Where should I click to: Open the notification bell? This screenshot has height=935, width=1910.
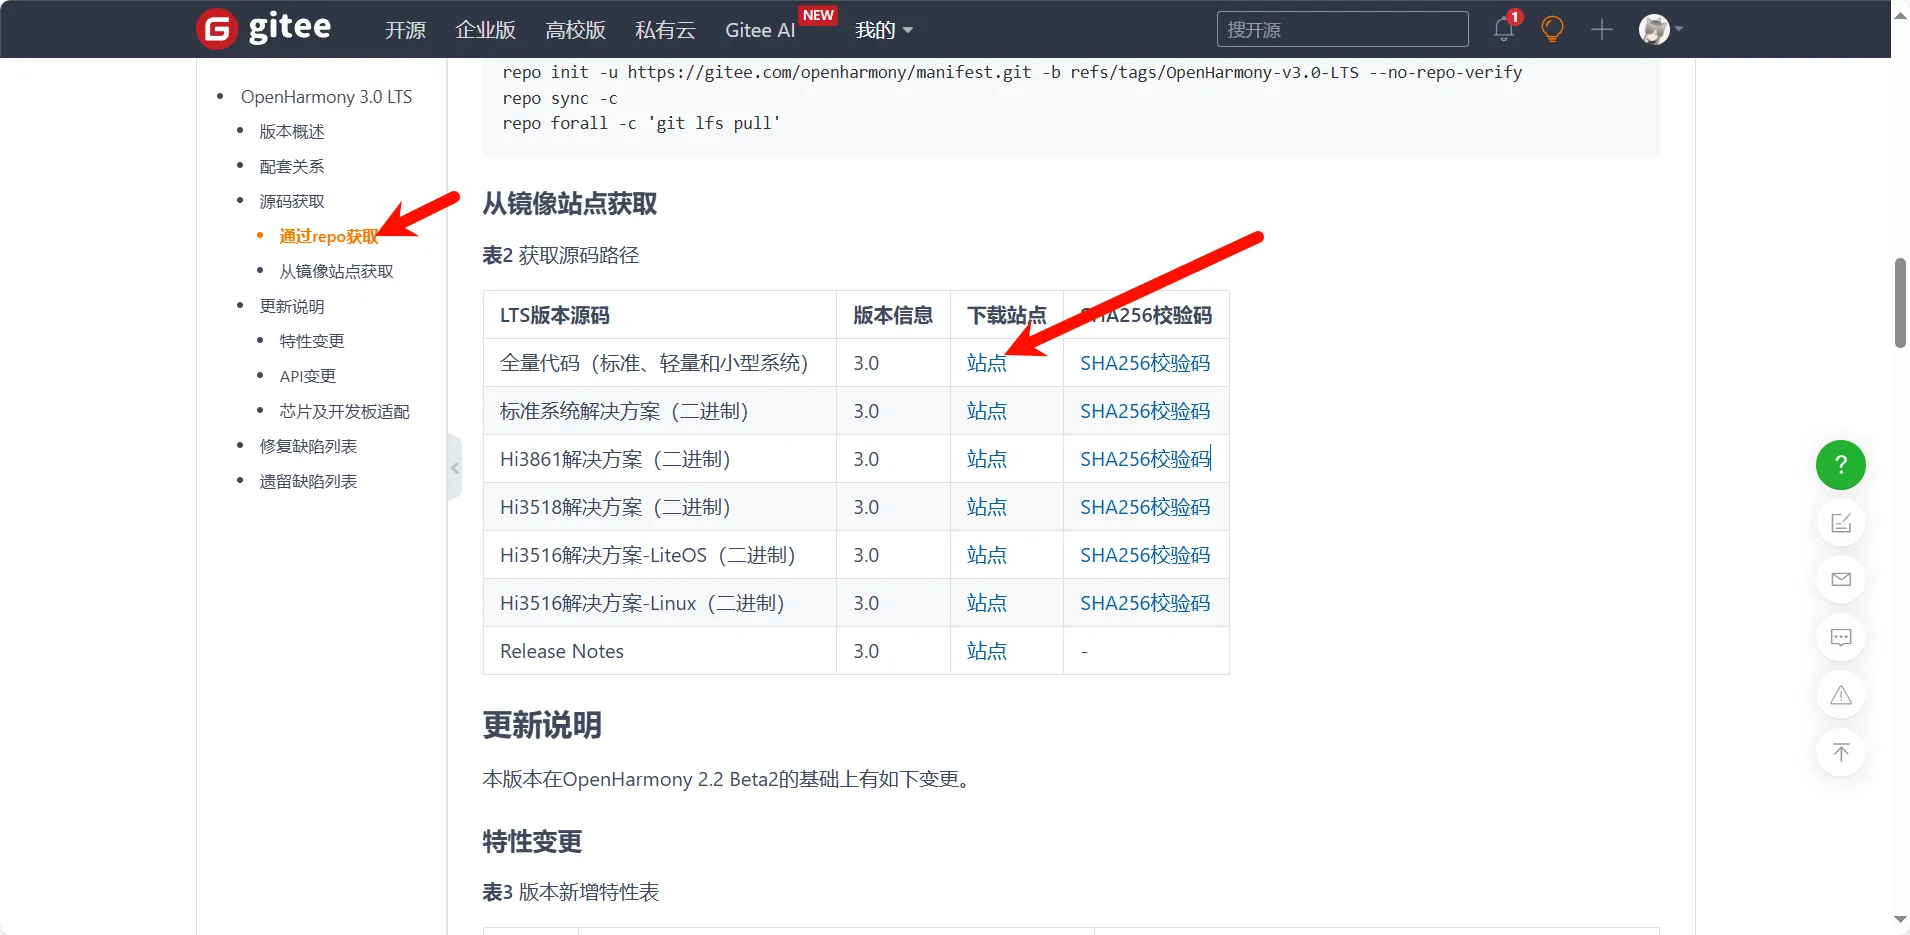click(x=1503, y=29)
